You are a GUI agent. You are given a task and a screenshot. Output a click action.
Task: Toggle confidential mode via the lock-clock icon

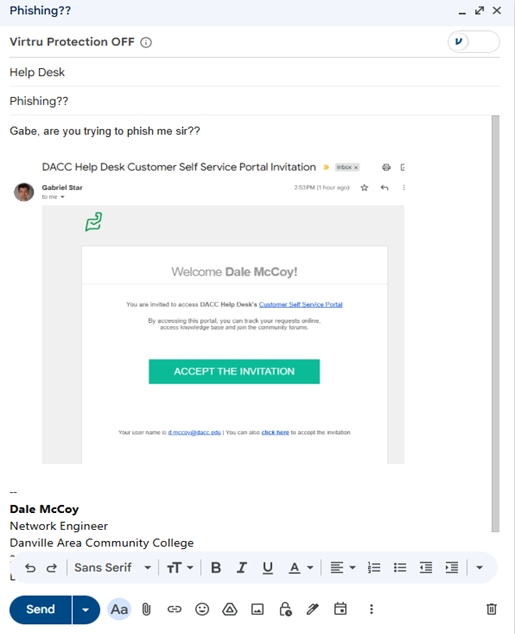coord(285,609)
